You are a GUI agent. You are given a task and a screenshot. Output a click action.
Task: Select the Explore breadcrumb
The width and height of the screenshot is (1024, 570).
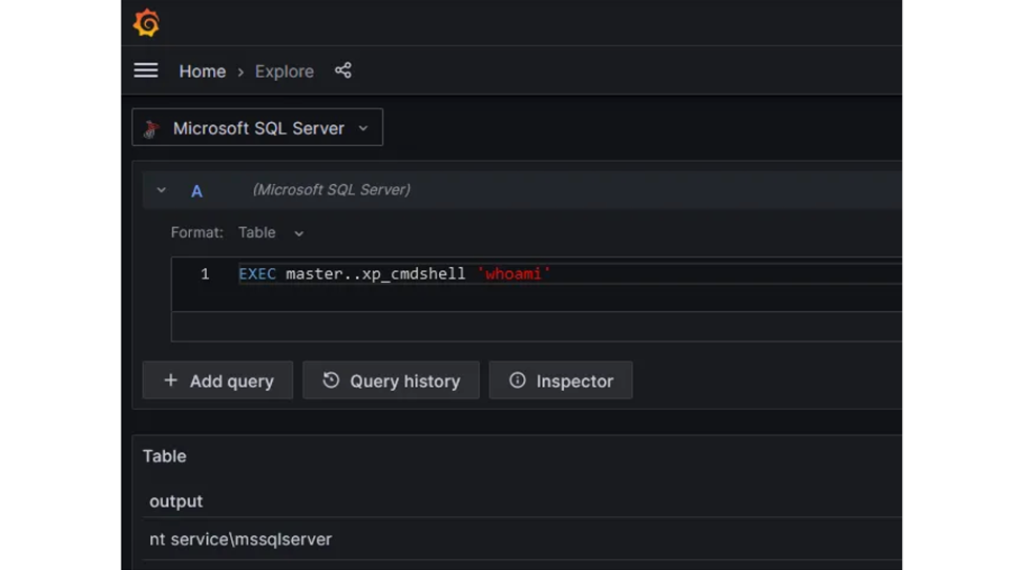pos(284,71)
